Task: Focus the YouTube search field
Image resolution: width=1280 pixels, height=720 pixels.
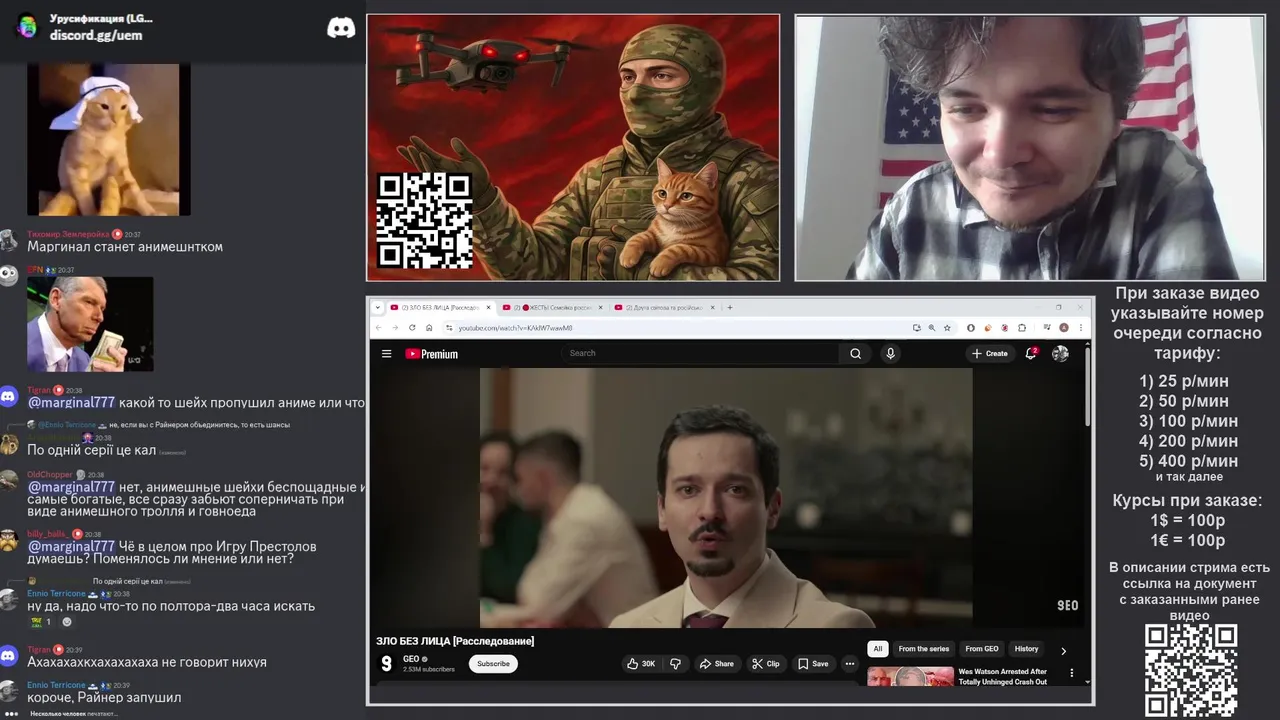Action: [702, 353]
